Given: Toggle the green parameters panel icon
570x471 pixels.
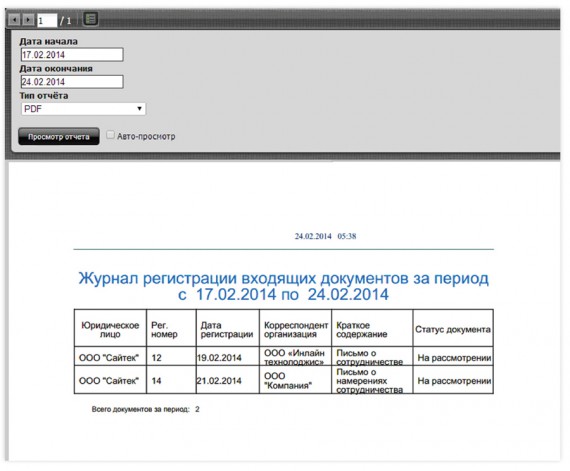Looking at the screenshot, I should [91, 19].
